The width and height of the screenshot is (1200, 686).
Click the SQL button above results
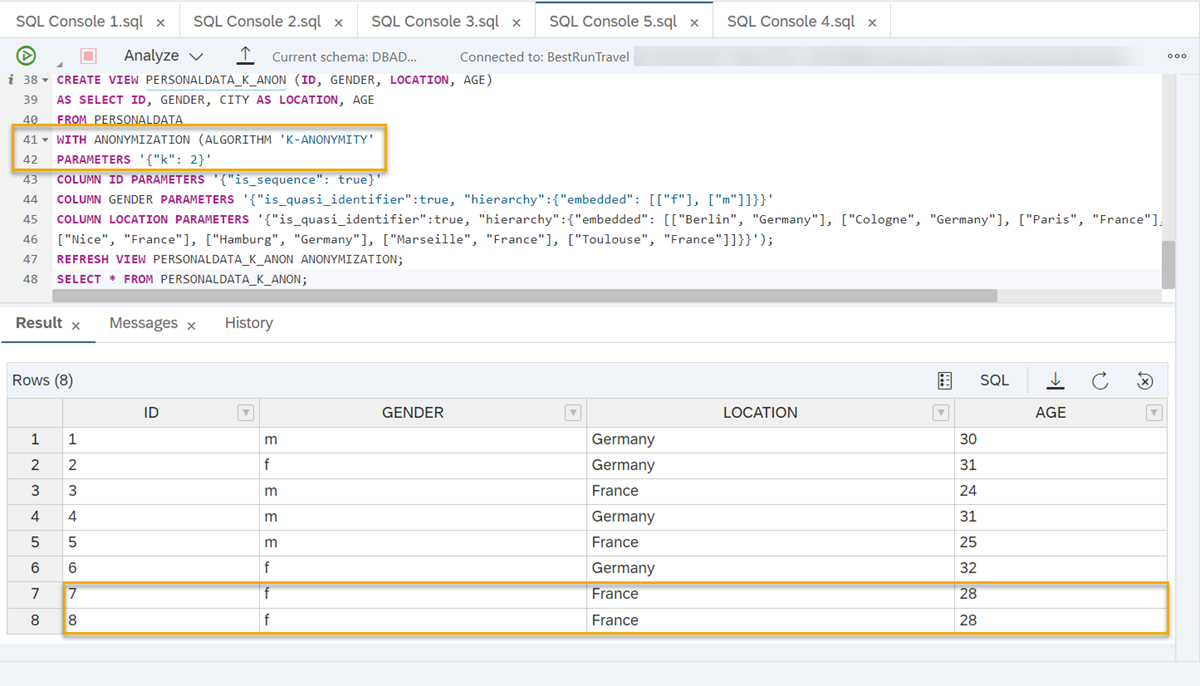(994, 381)
